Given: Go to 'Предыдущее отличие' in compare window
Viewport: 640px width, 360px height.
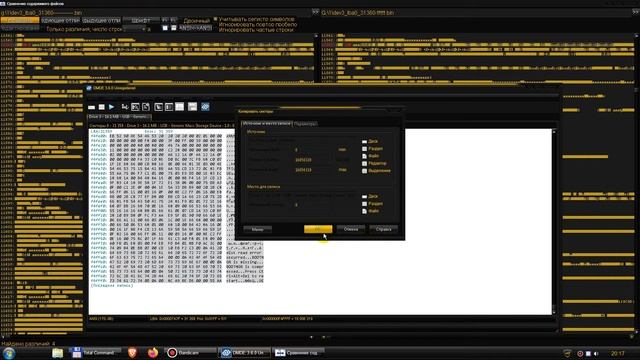Looking at the screenshot, I should pos(101,20).
